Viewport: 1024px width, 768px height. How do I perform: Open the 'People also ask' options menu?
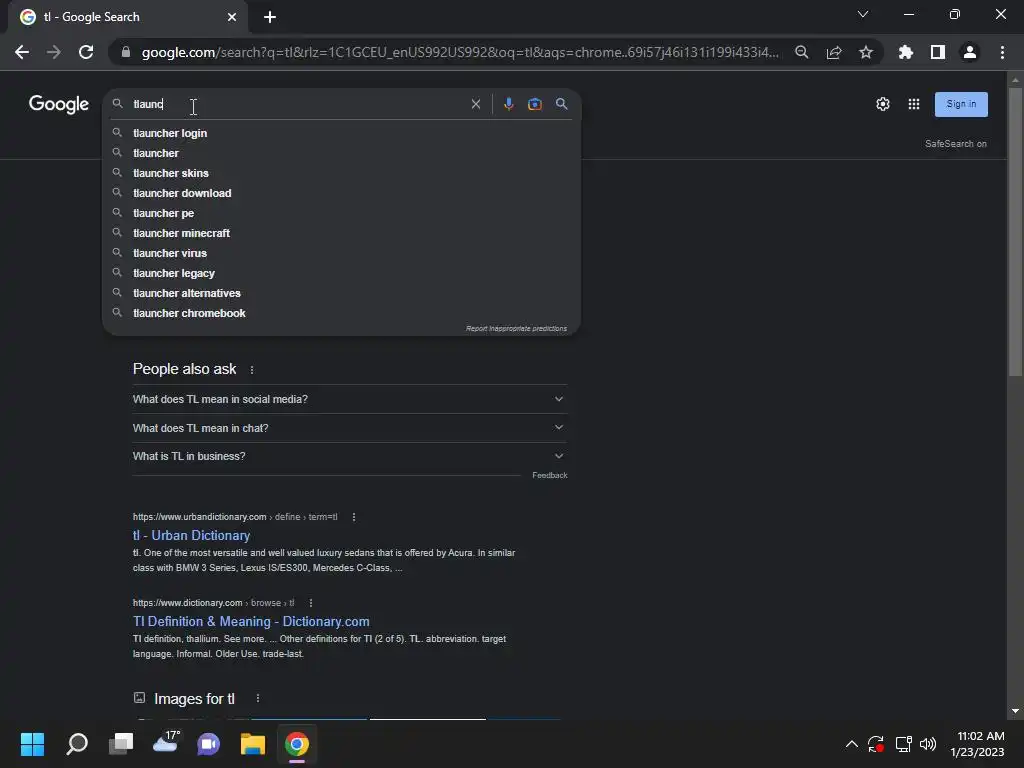pyautogui.click(x=252, y=370)
